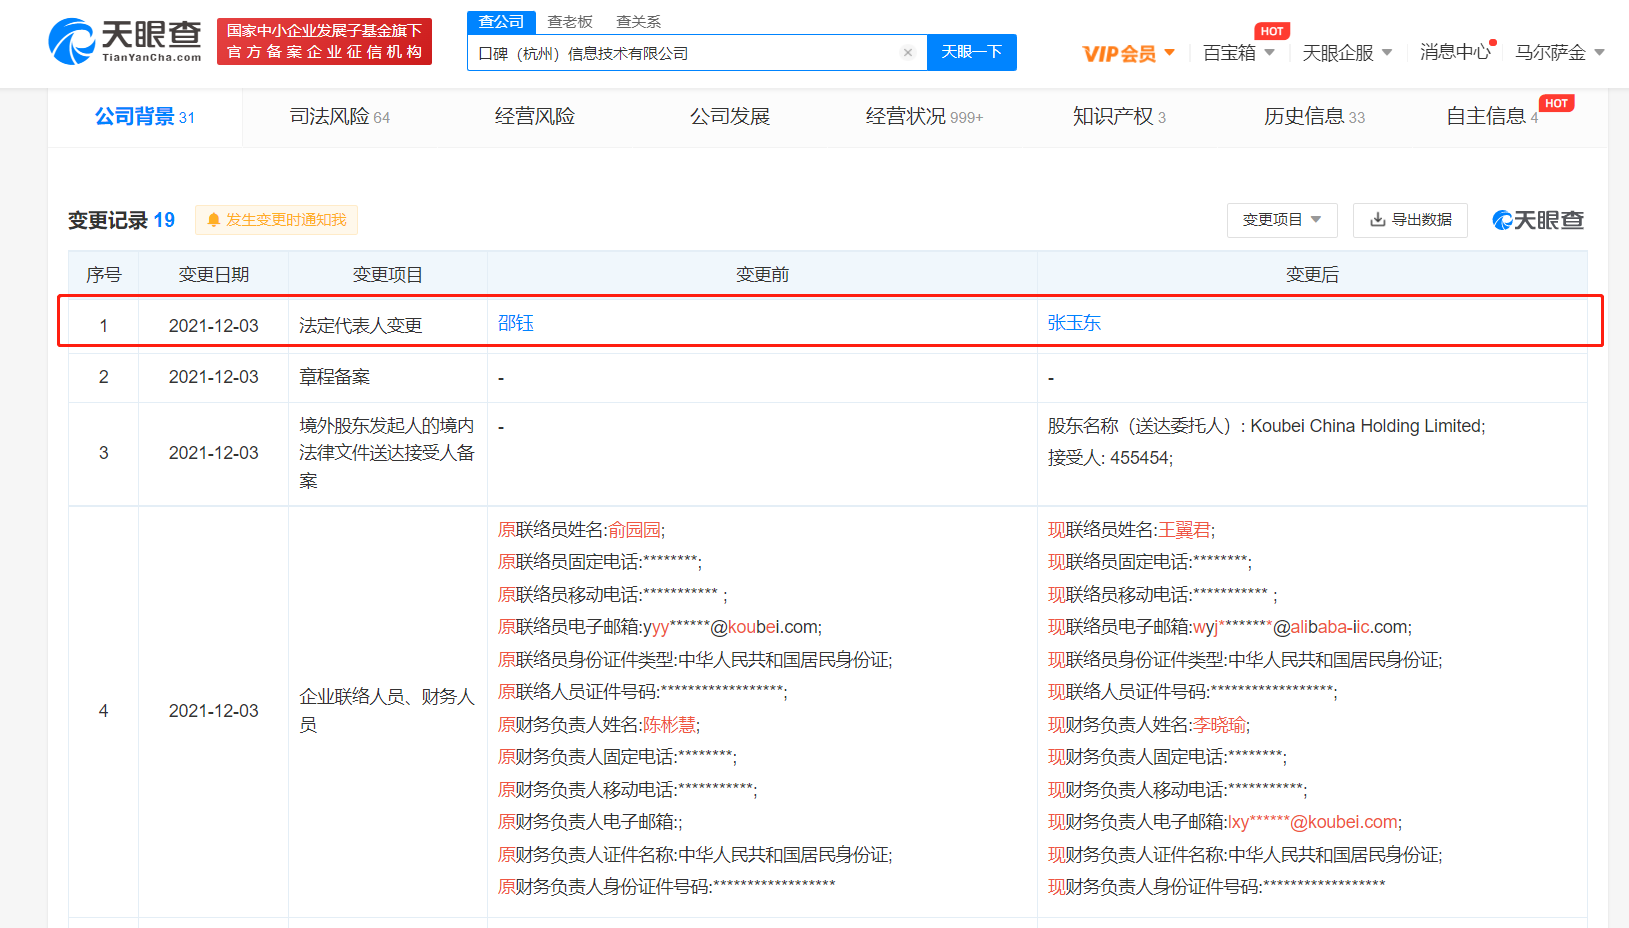Click the red notification dot on 消息中心

click(1493, 43)
